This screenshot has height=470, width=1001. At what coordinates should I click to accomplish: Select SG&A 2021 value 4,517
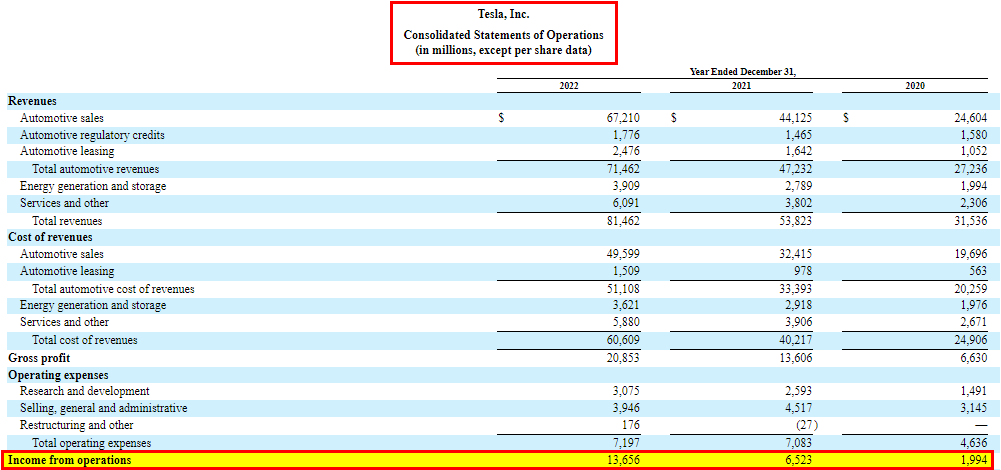(x=799, y=408)
